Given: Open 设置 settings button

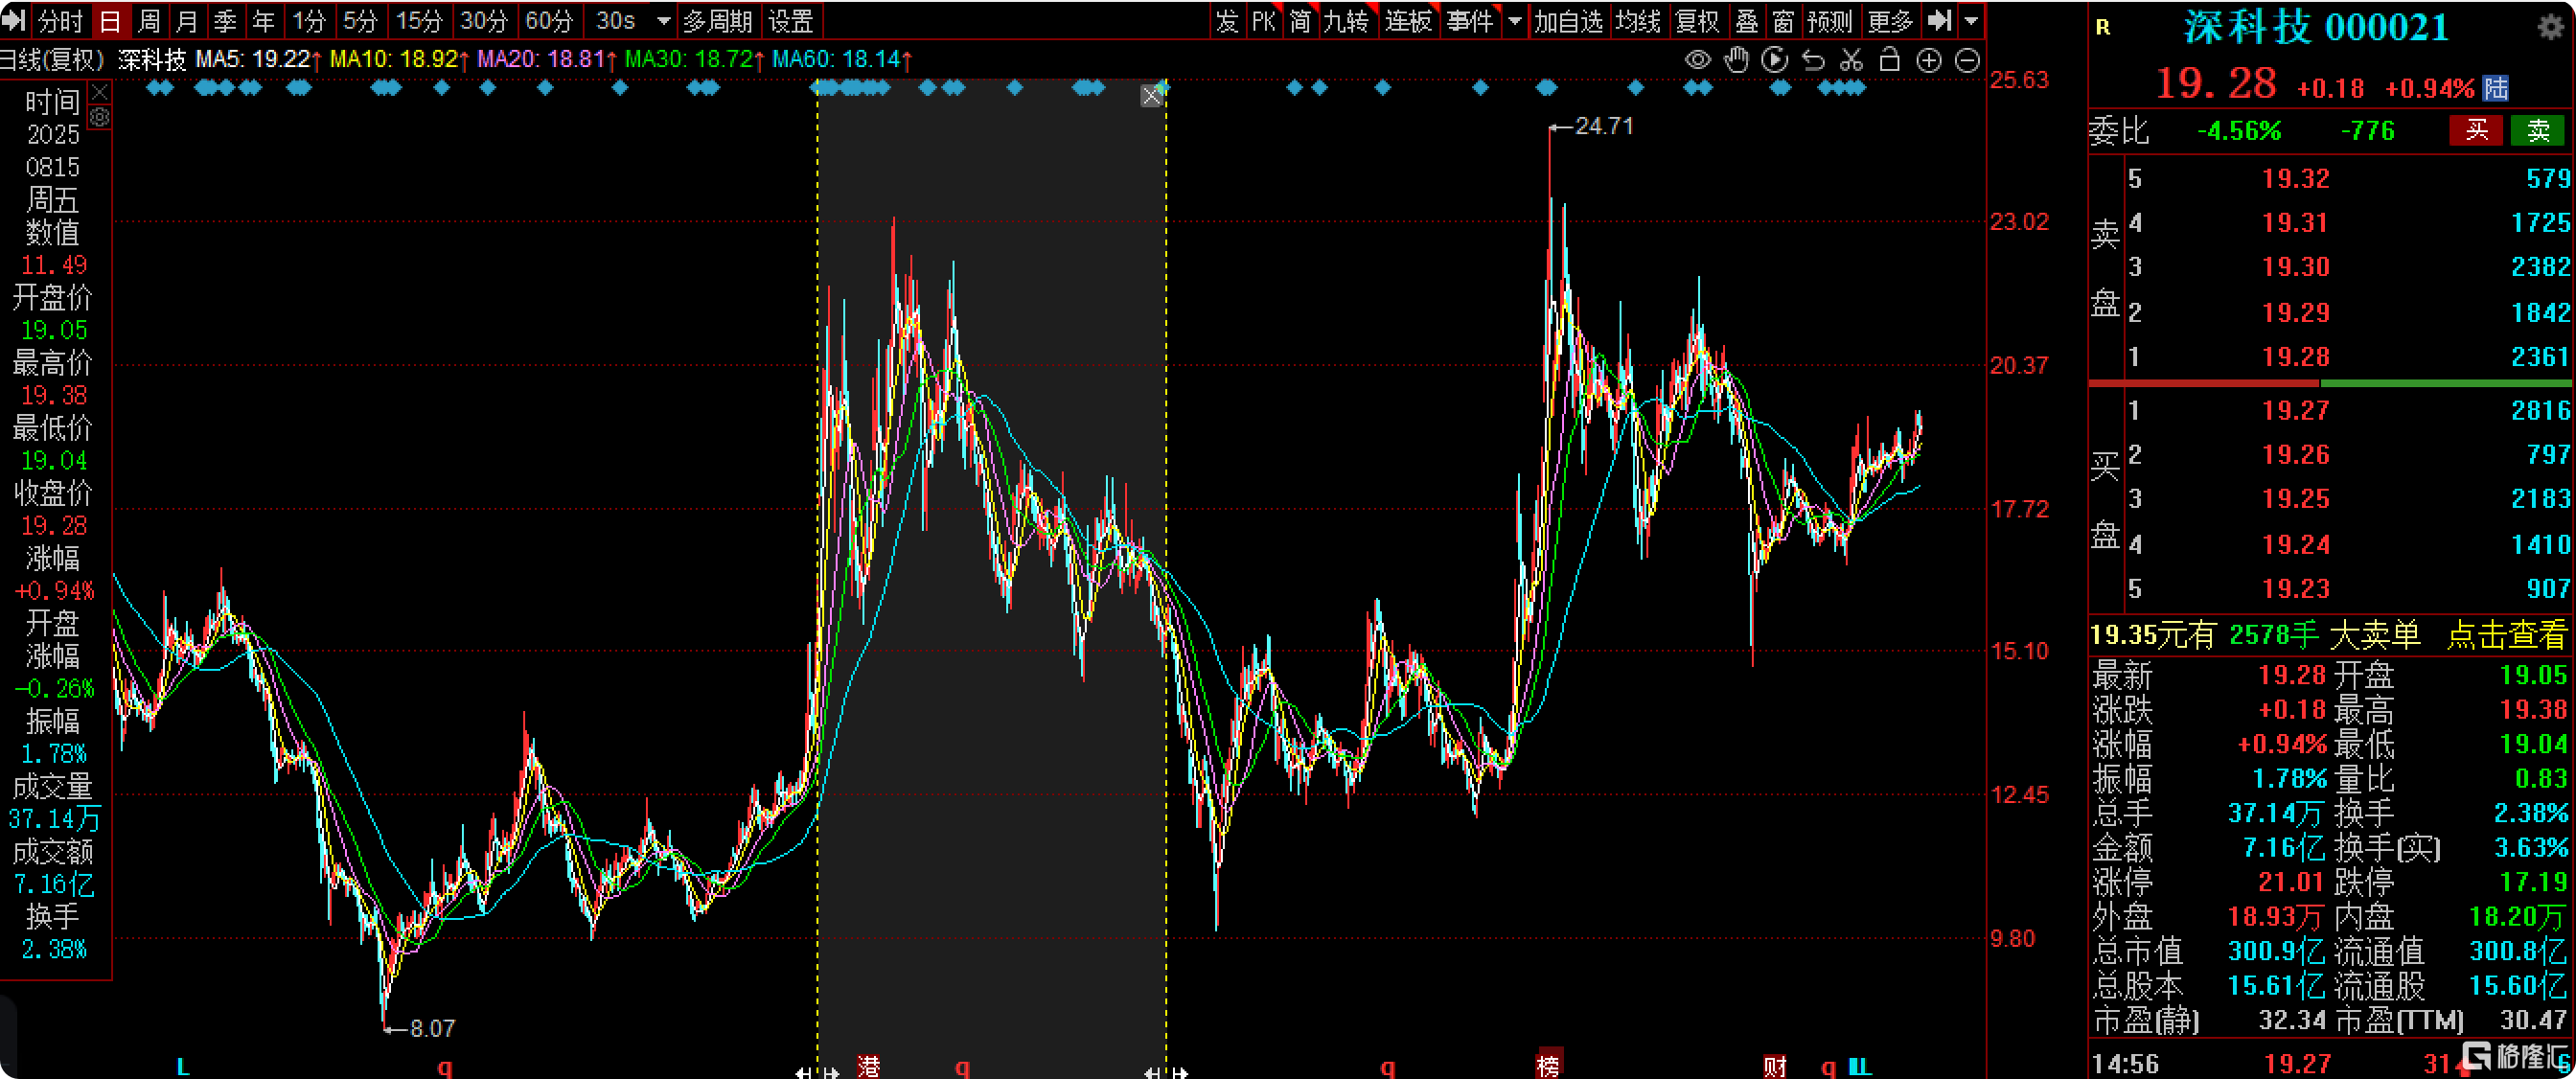Looking at the screenshot, I should click(x=790, y=20).
